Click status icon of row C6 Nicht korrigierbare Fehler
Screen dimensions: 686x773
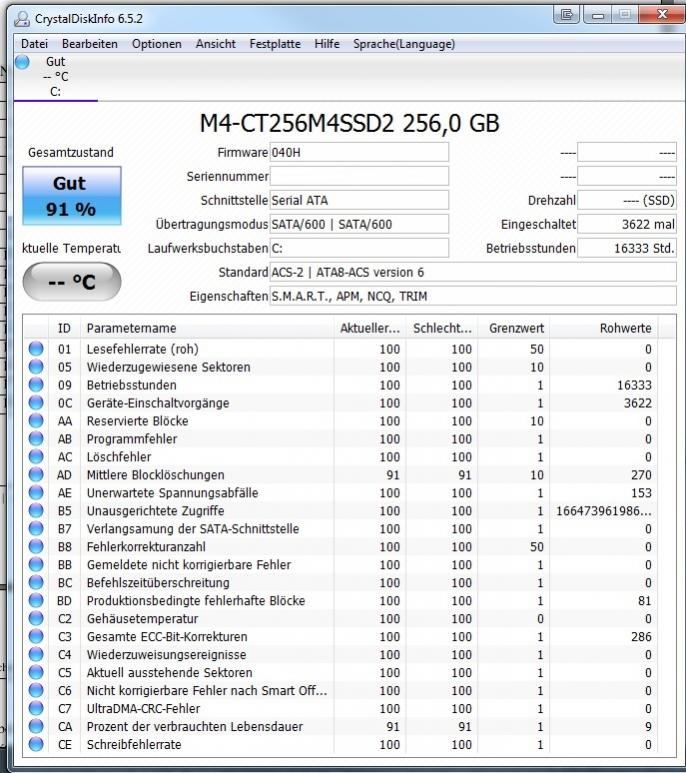coord(36,690)
